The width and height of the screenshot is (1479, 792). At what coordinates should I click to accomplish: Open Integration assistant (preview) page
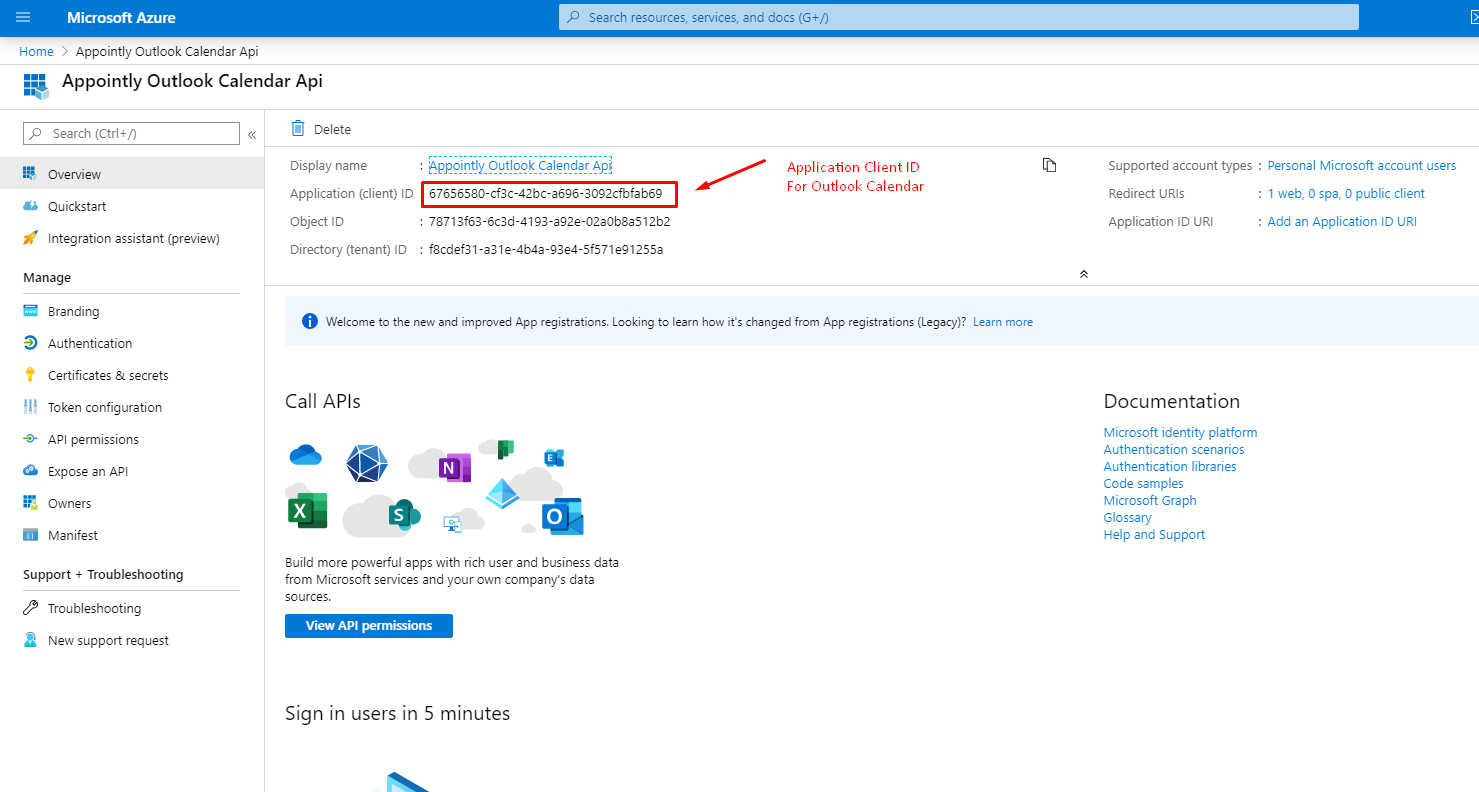click(x=132, y=238)
